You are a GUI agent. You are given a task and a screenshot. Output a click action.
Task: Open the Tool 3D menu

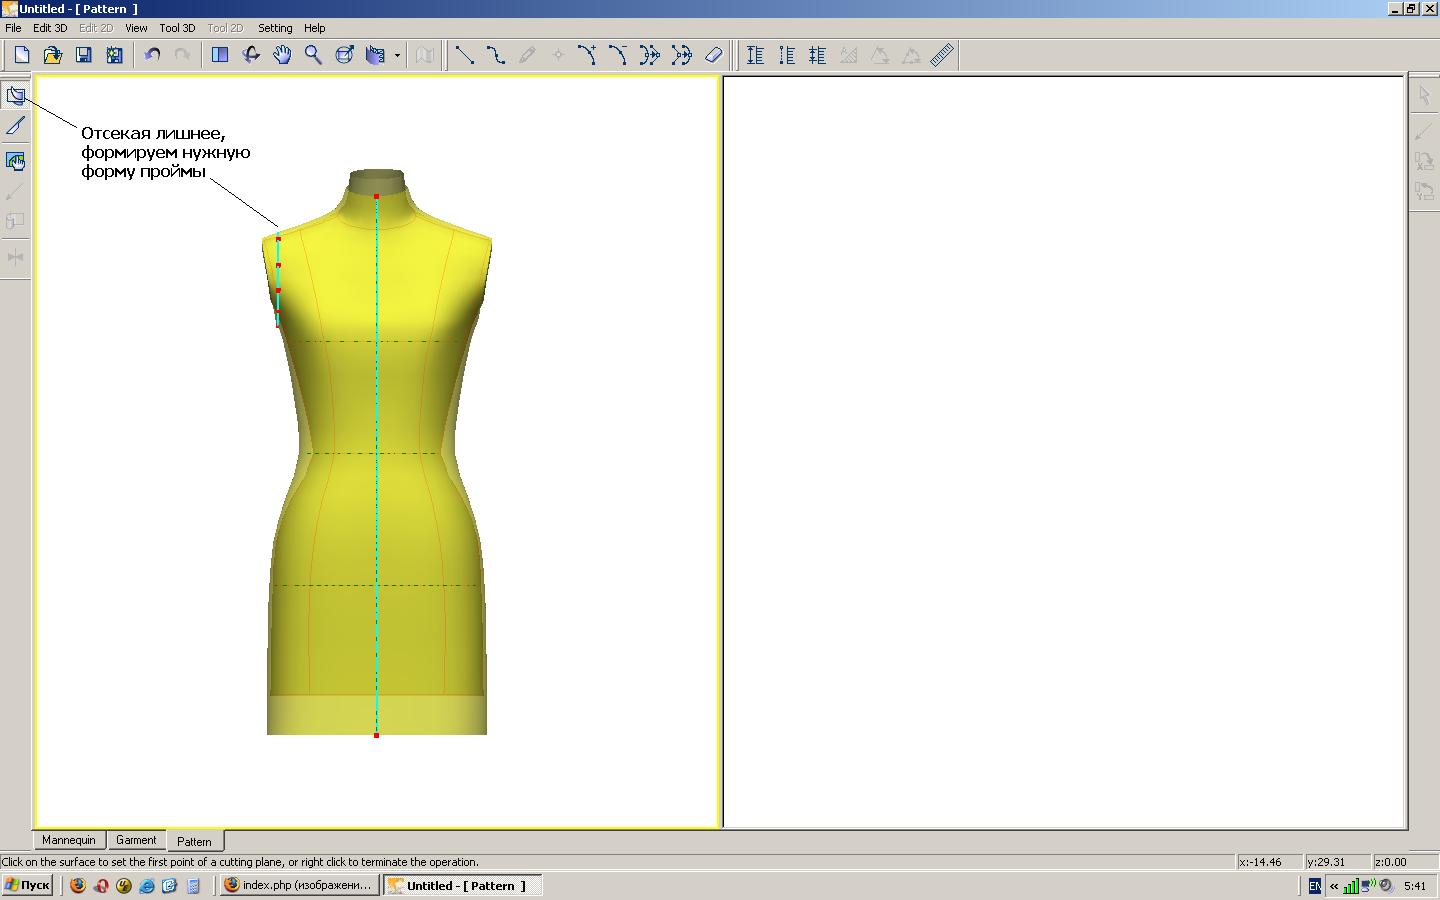tap(177, 28)
